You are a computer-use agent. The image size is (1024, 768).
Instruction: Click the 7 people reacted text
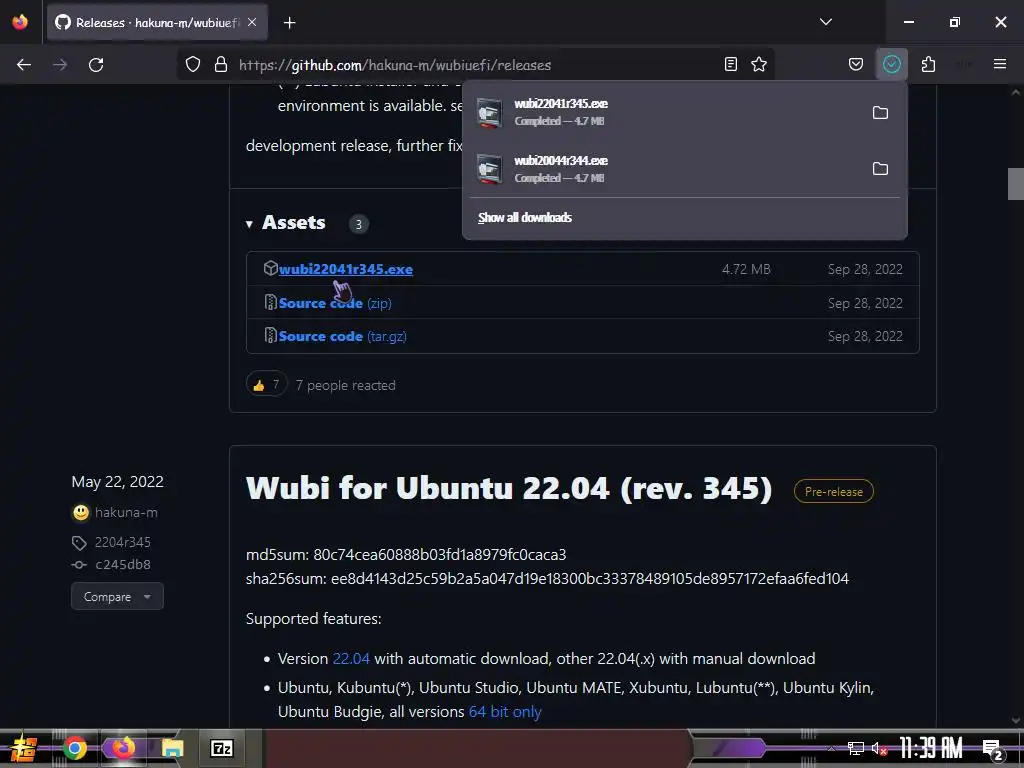point(345,385)
